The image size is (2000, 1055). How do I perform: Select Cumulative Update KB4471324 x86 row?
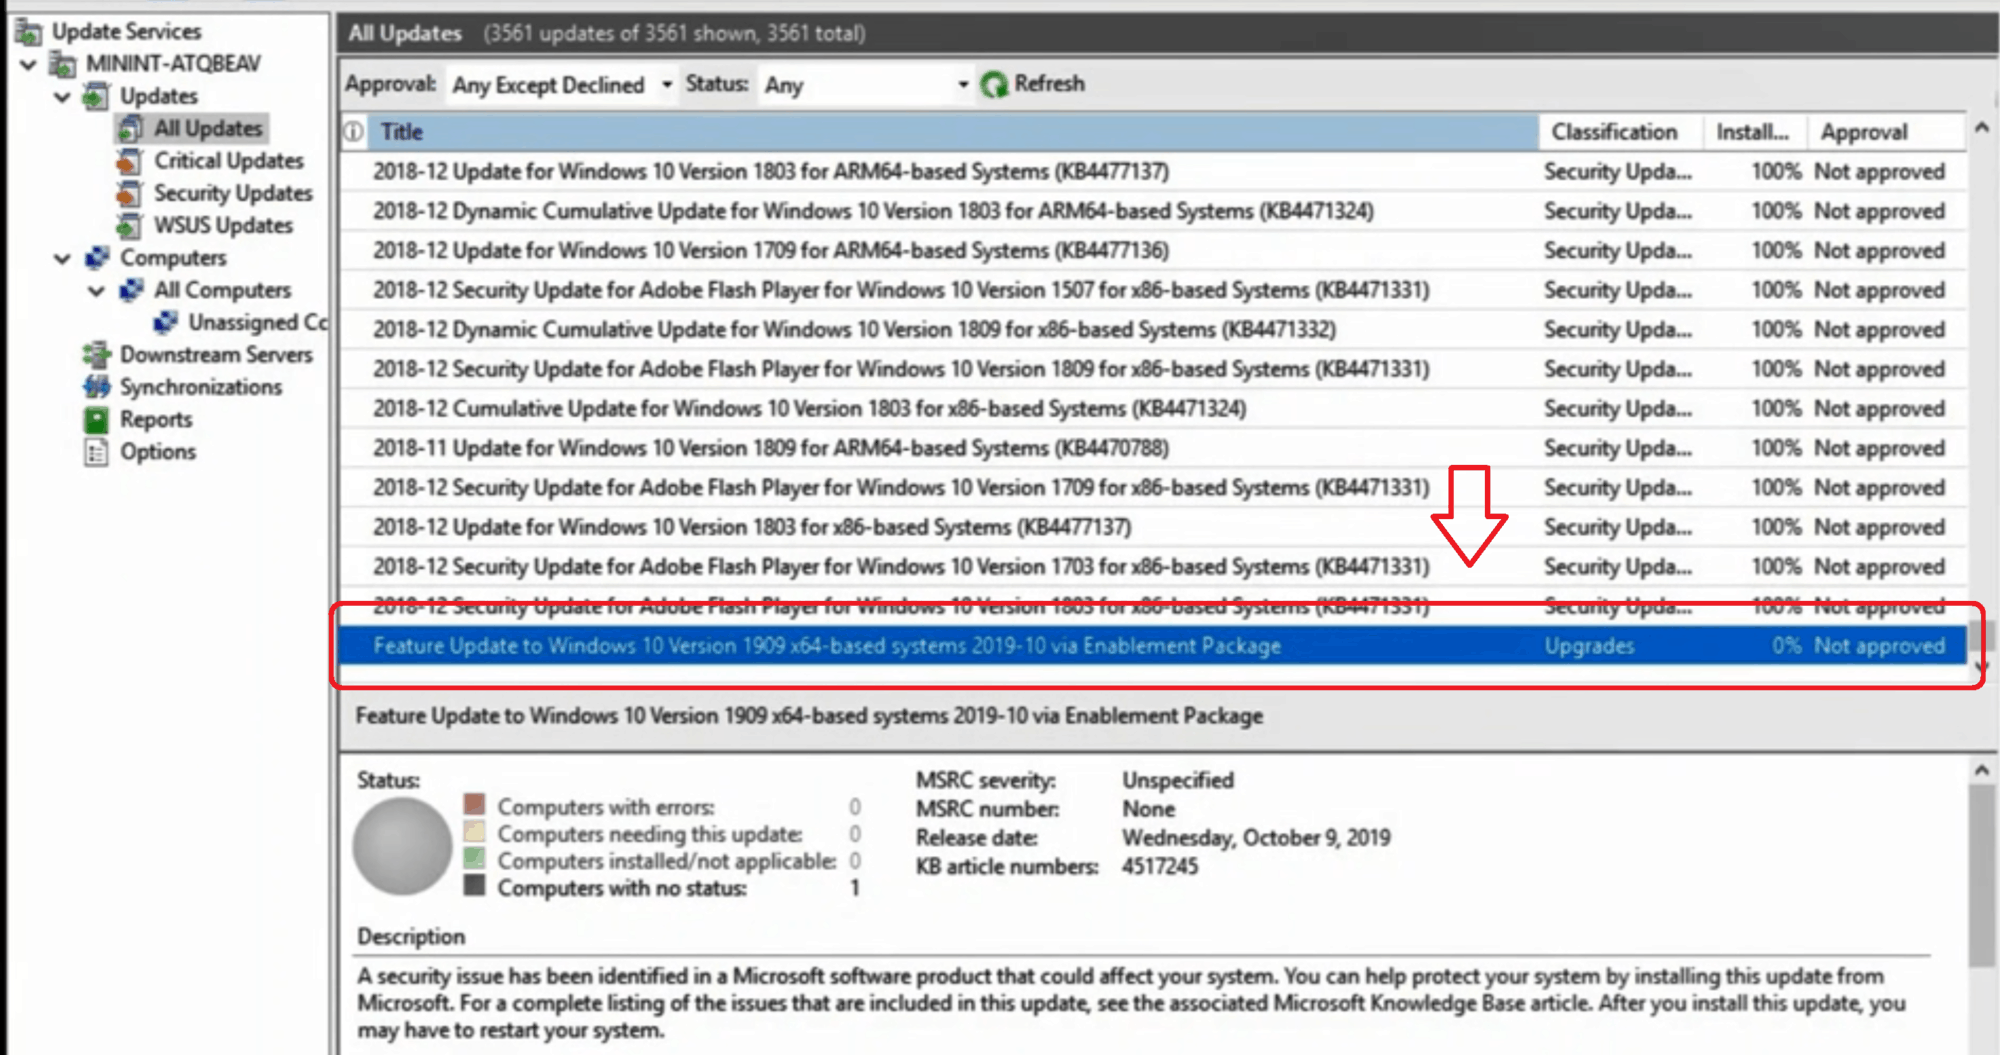(x=1152, y=409)
